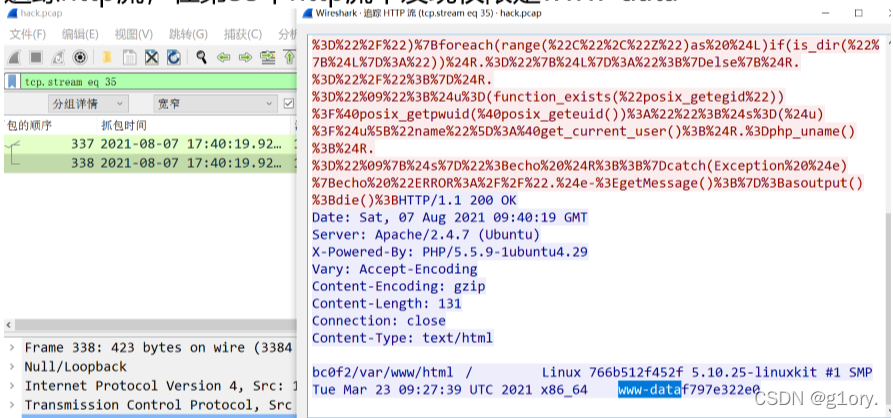Click the save capture file icon
893x418 pixels.
[130, 57]
